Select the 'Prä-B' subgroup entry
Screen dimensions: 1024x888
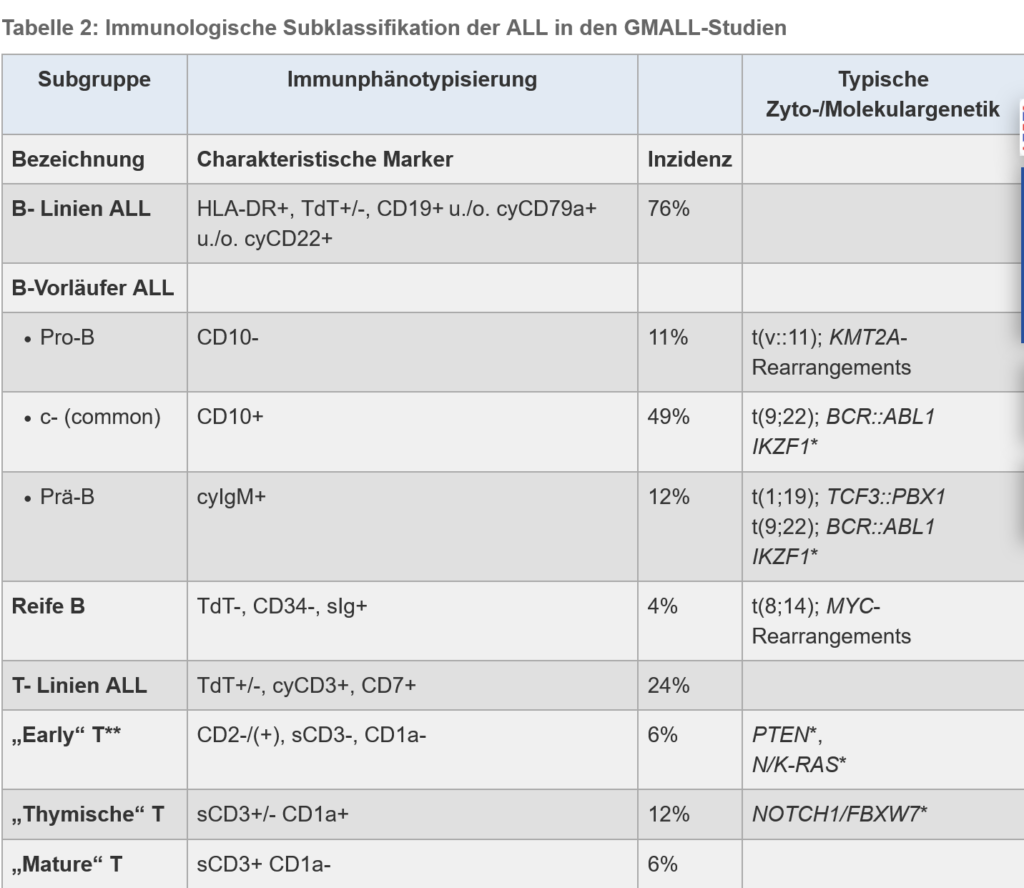point(68,496)
